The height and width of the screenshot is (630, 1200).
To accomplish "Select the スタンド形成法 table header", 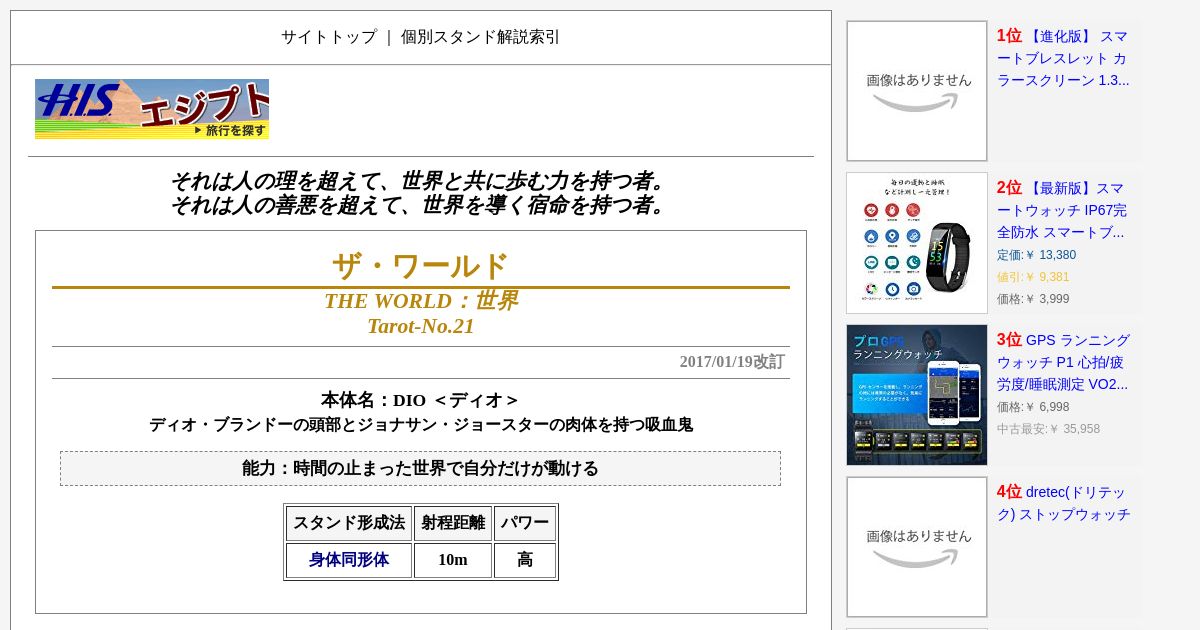I will [x=349, y=523].
